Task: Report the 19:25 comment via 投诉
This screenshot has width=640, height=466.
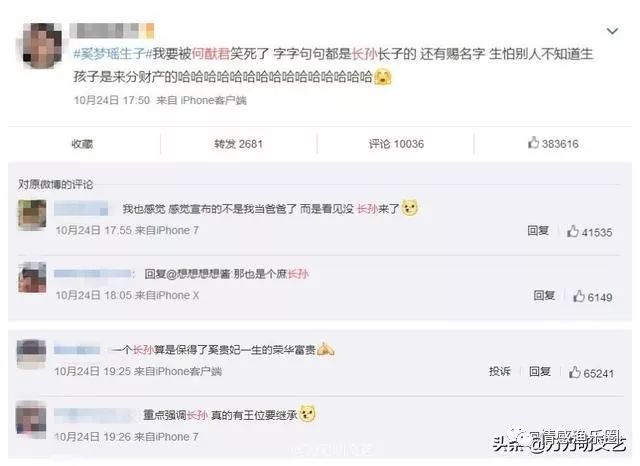Action: 500,371
